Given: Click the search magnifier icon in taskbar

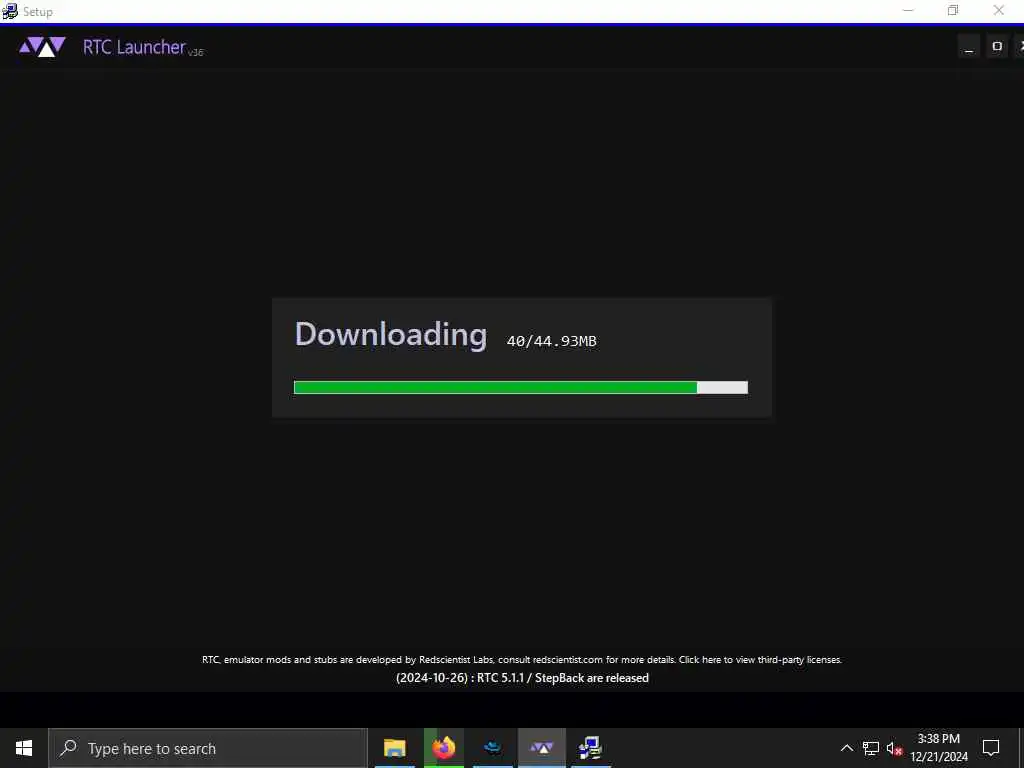Looking at the screenshot, I should pyautogui.click(x=68, y=748).
